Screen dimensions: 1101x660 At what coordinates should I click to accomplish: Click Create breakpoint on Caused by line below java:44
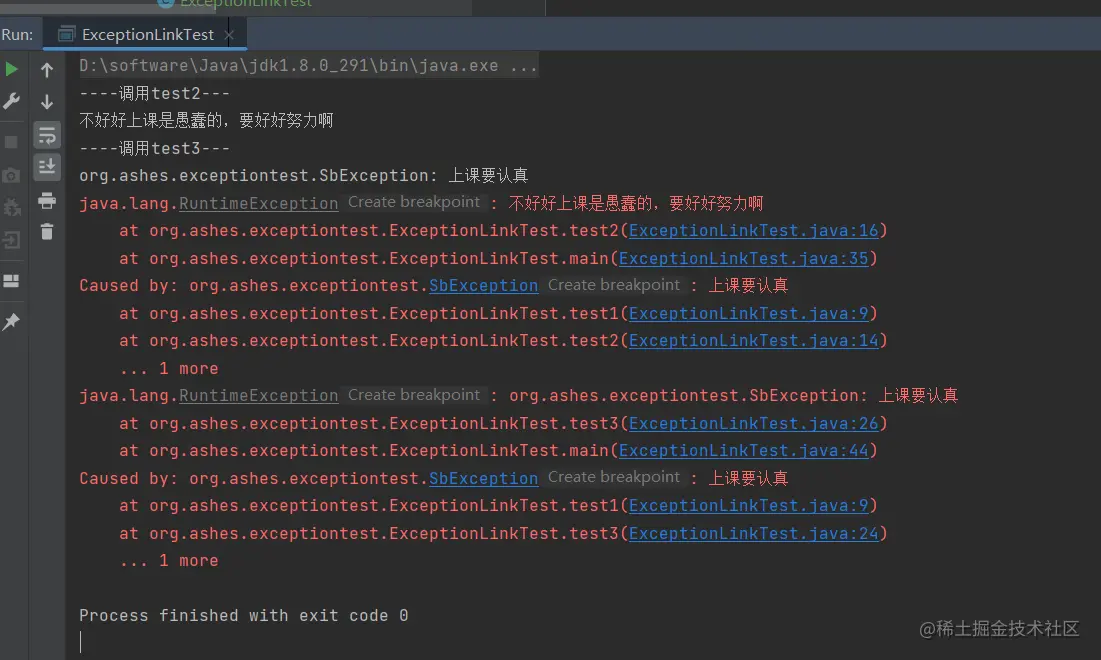pos(614,477)
